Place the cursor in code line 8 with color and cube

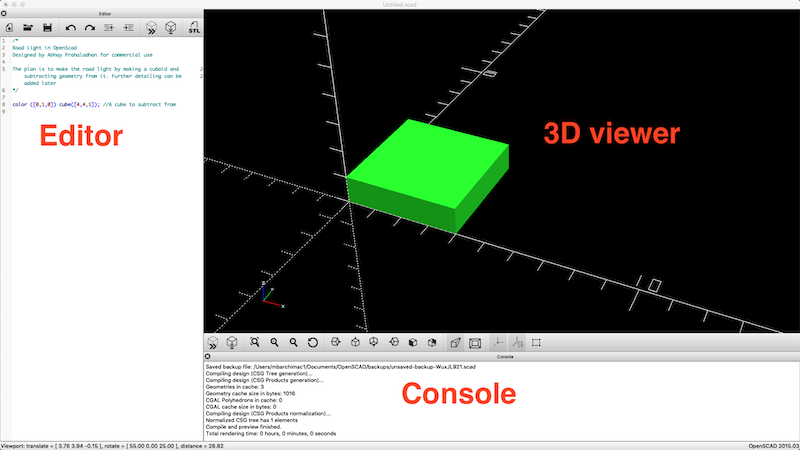(x=94, y=104)
